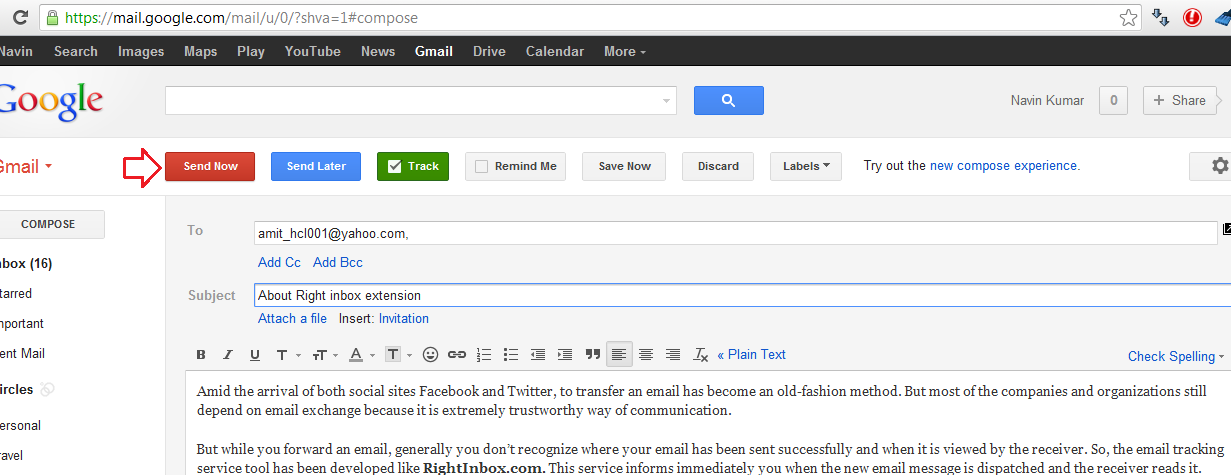This screenshot has width=1231, height=475.
Task: Open the text background color picker
Action: (x=398, y=355)
